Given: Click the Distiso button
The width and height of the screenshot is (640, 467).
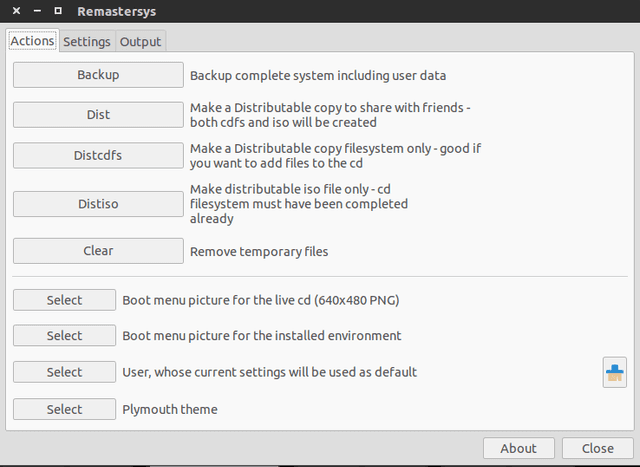Looking at the screenshot, I should [98, 204].
